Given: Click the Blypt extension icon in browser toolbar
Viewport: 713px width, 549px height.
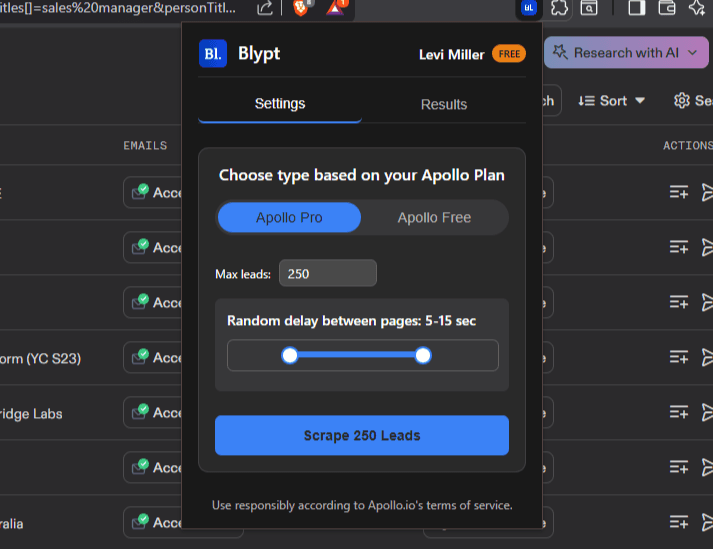Looking at the screenshot, I should coord(528,8).
